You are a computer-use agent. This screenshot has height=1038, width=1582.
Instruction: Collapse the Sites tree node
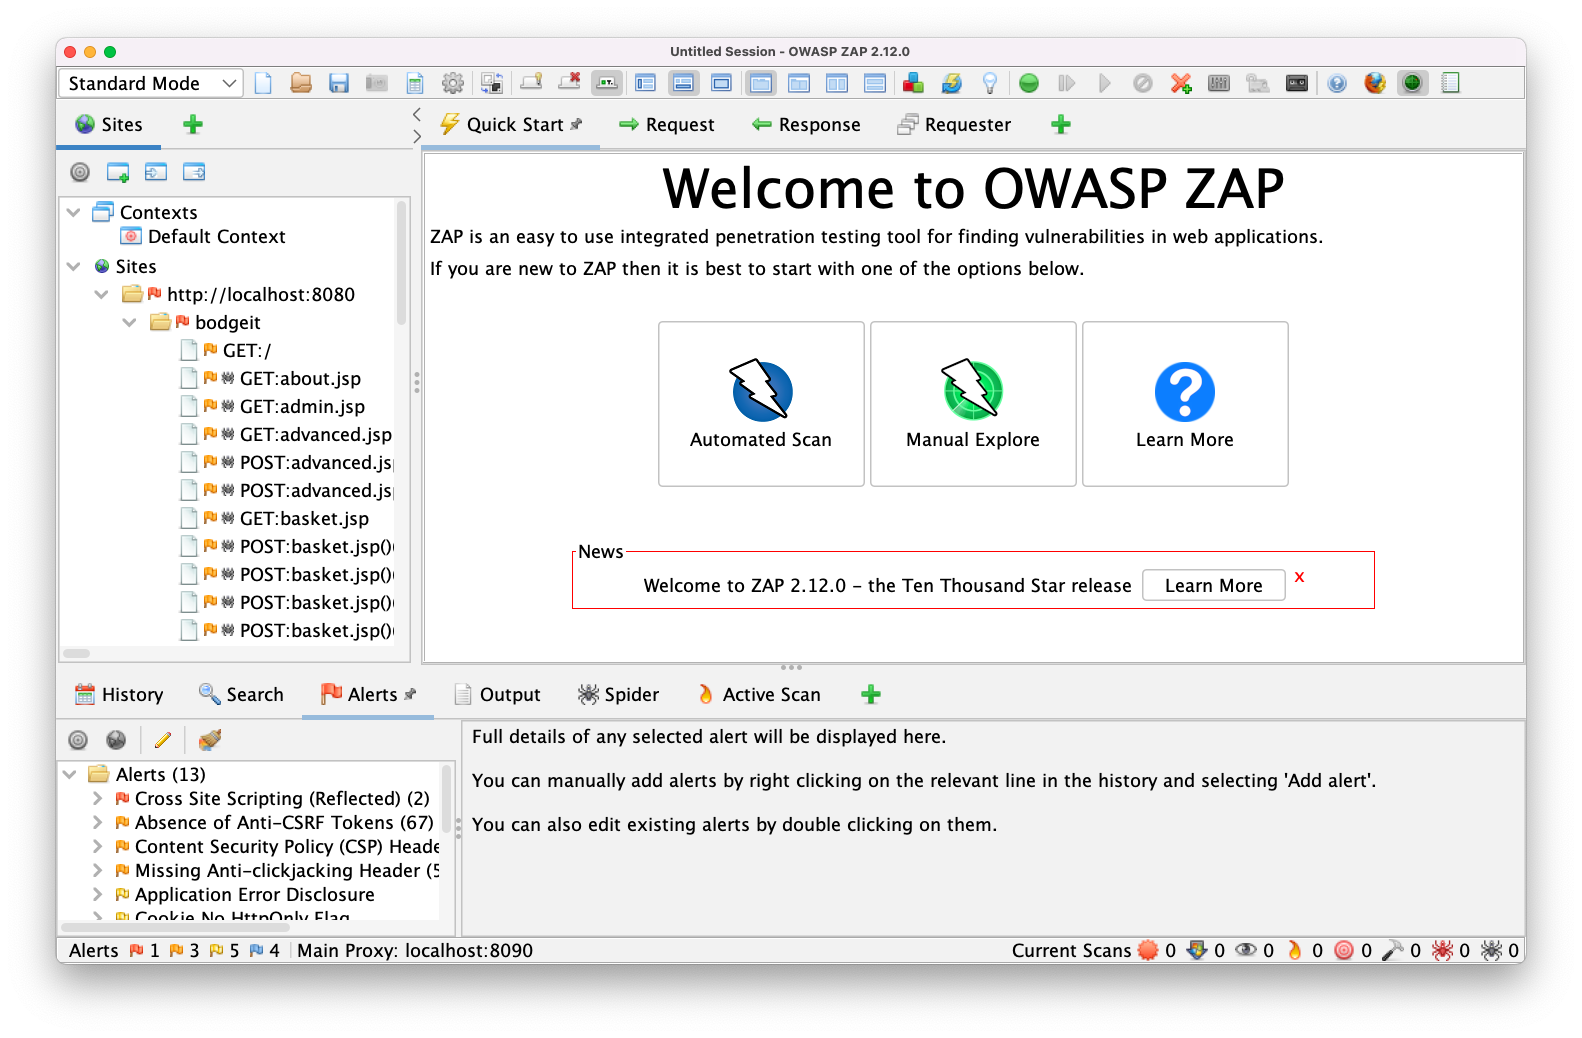click(x=74, y=266)
